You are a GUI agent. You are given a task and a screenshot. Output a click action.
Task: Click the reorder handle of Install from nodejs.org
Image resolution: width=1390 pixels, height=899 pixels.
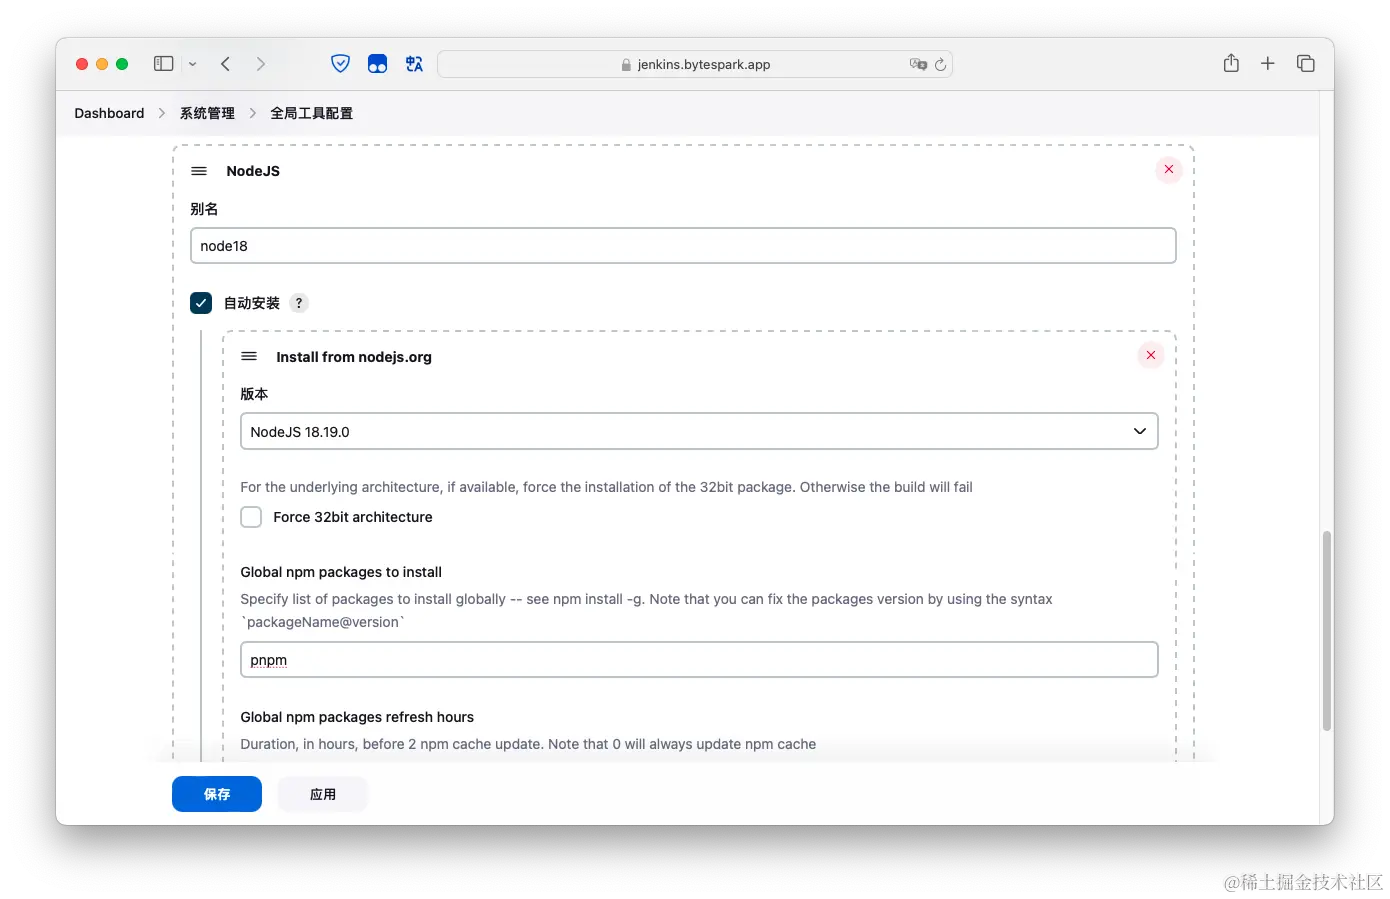point(248,356)
